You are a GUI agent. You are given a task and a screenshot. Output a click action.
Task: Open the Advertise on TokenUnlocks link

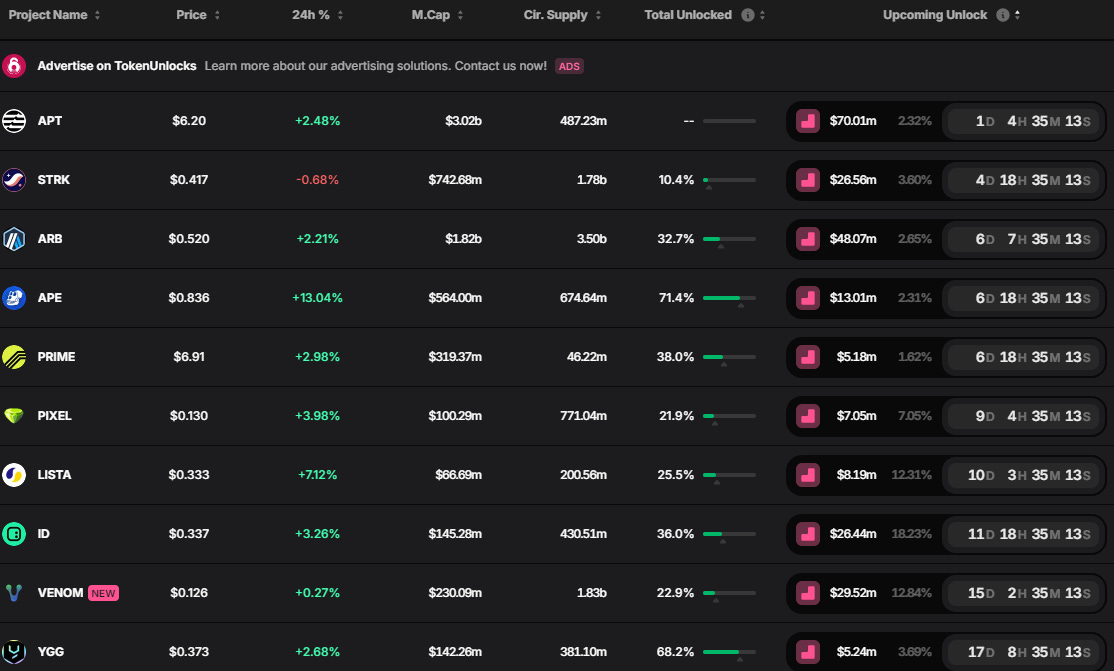point(117,66)
